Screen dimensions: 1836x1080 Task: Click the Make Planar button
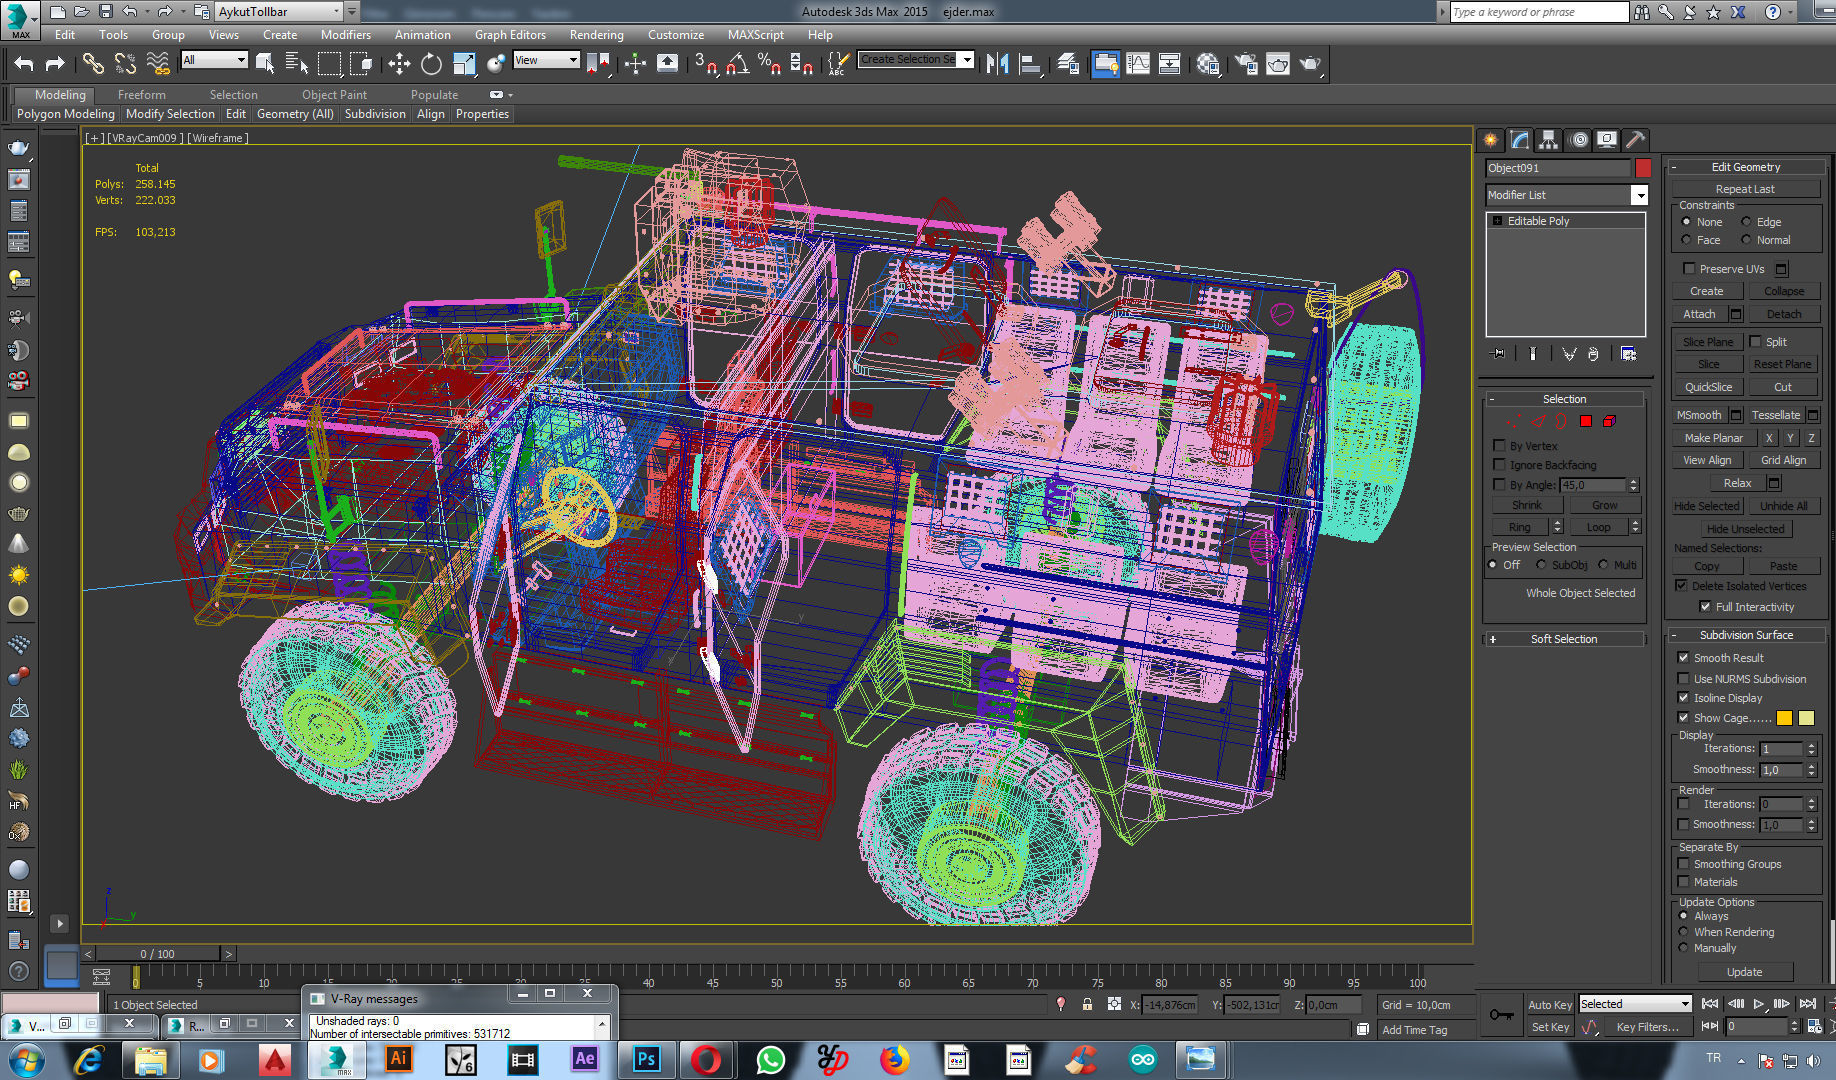point(1713,438)
